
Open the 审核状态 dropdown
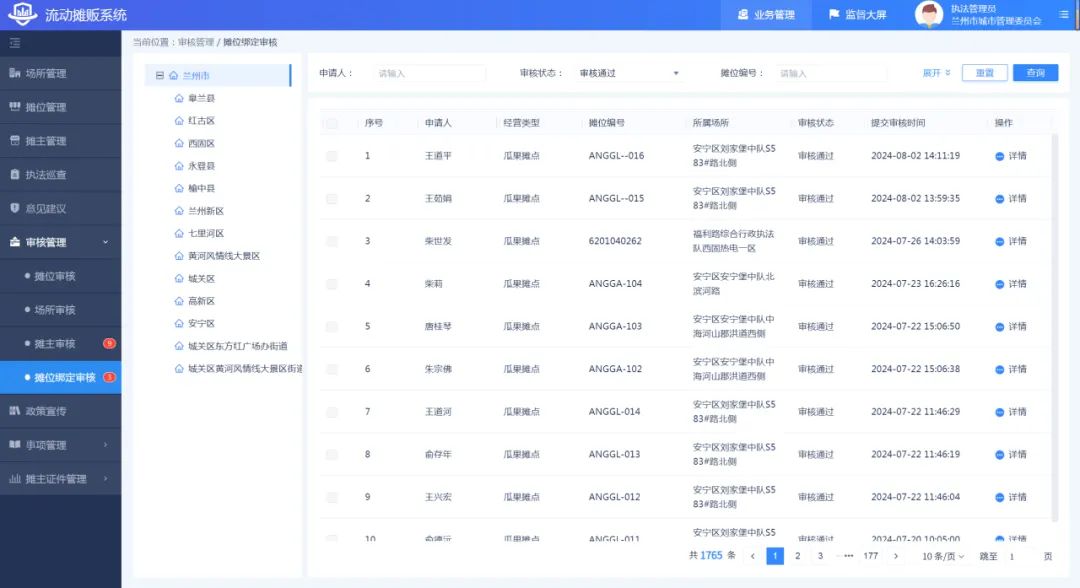pyautogui.click(x=628, y=73)
